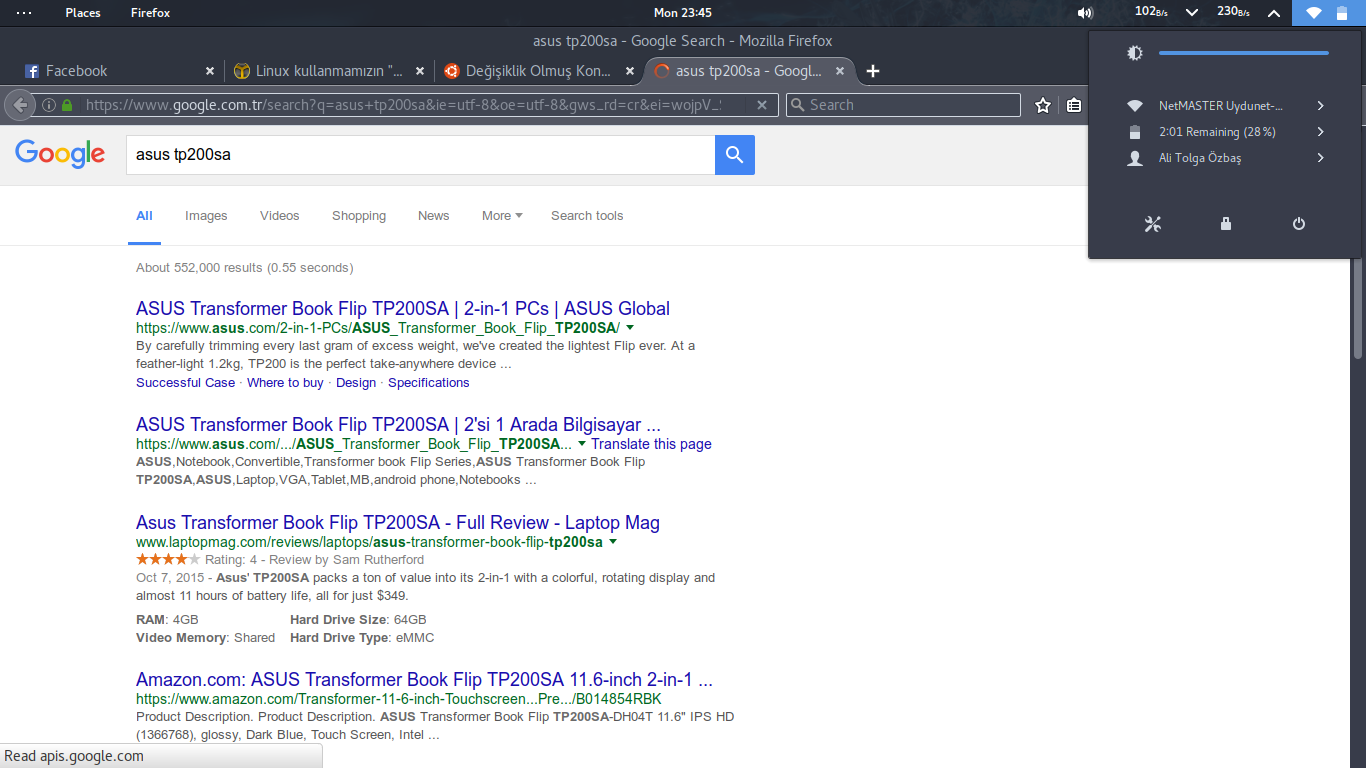Click the download speed arrow indicator
Screen dimensions: 1366x768
pos(1192,13)
